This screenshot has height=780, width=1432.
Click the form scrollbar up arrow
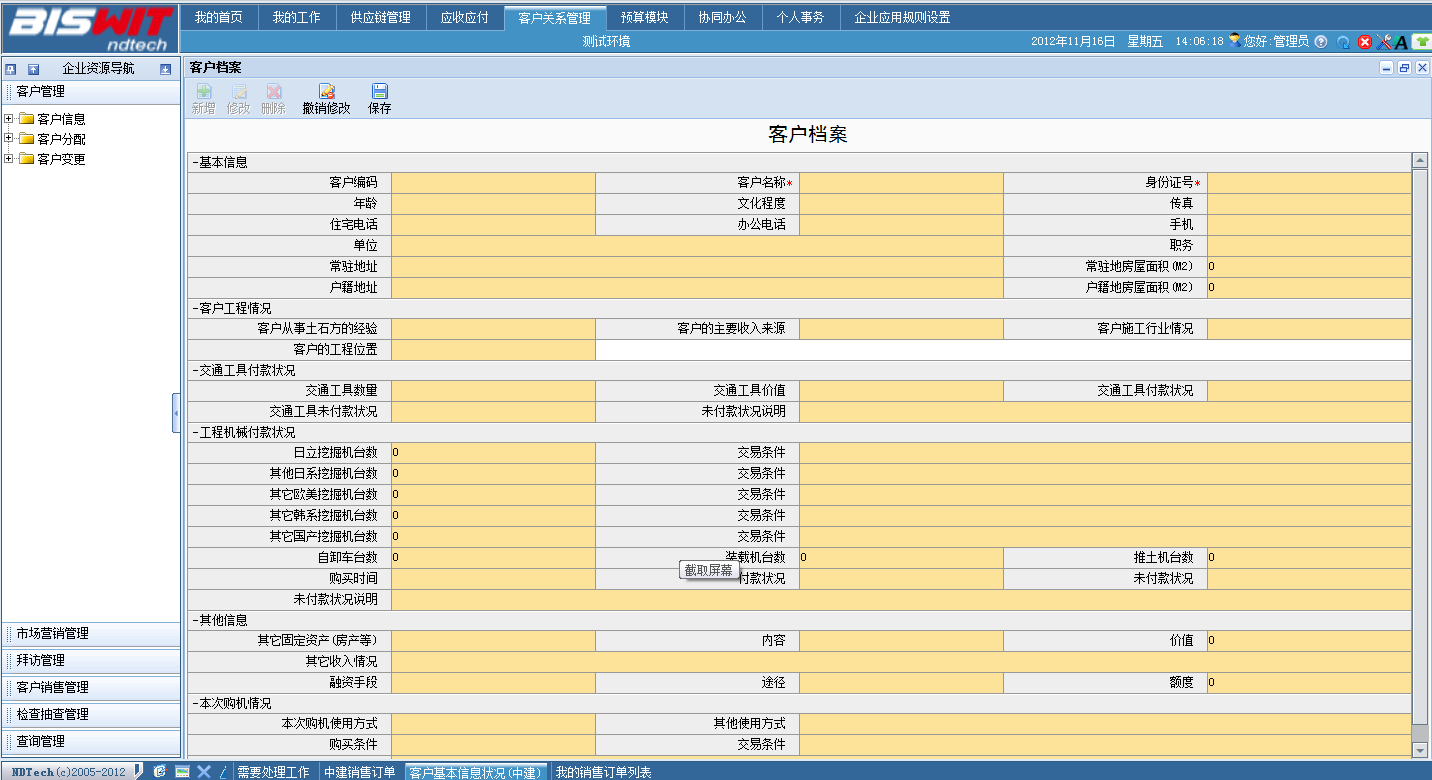(1420, 160)
